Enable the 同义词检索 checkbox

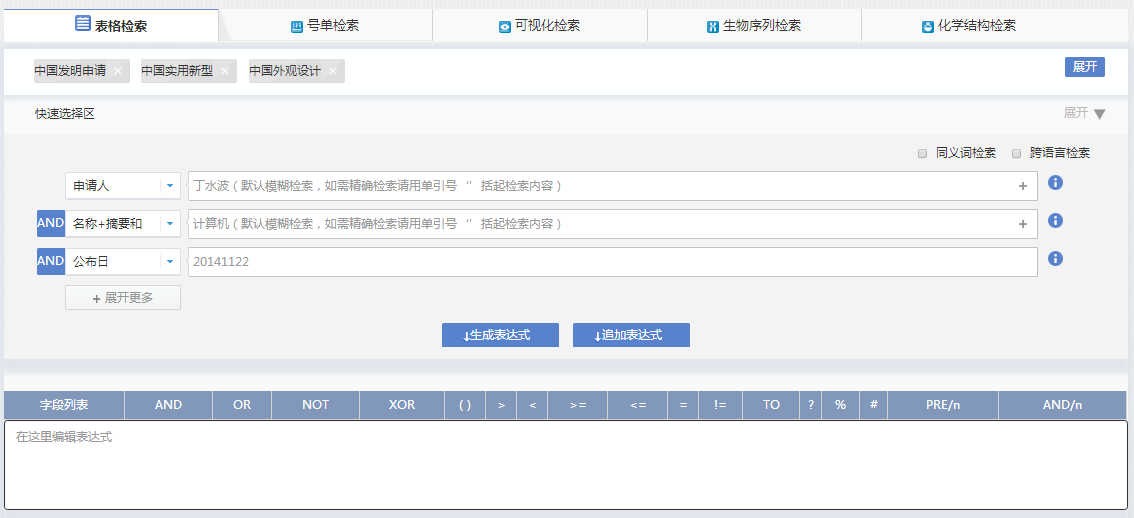coord(922,153)
